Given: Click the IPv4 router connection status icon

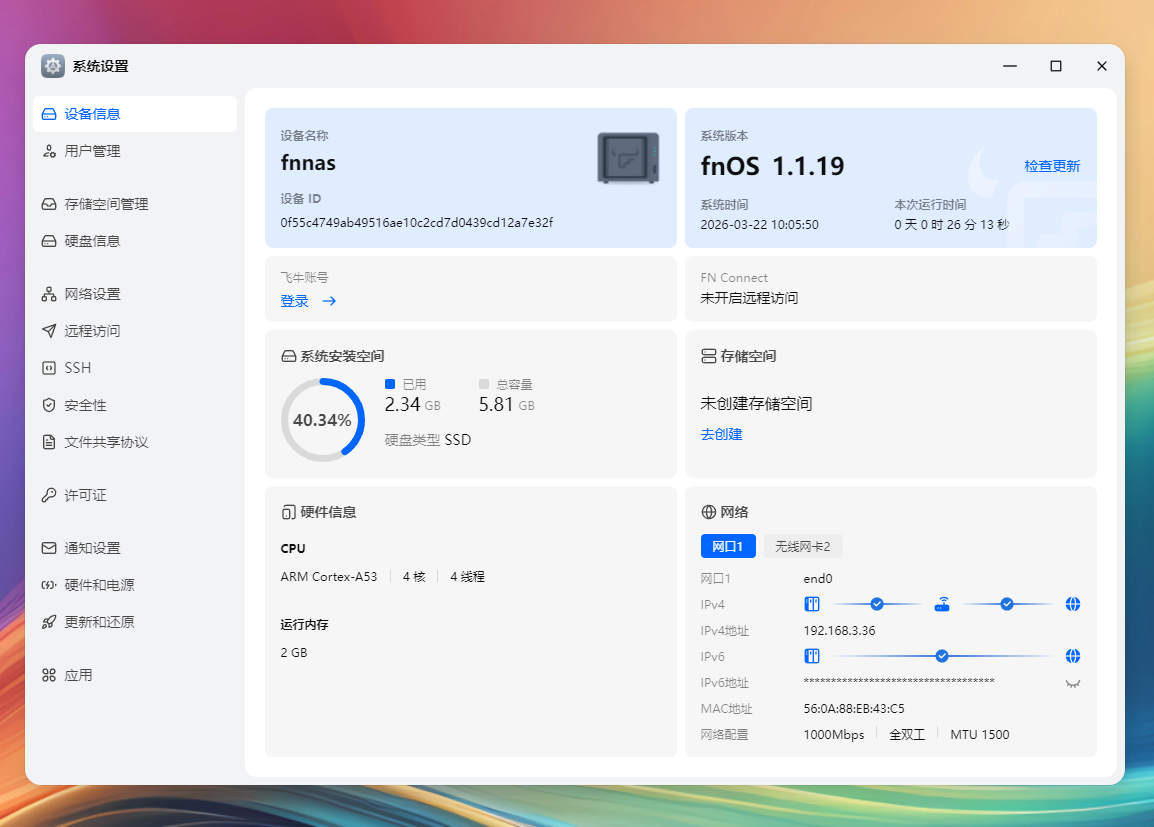Looking at the screenshot, I should pyautogui.click(x=942, y=604).
